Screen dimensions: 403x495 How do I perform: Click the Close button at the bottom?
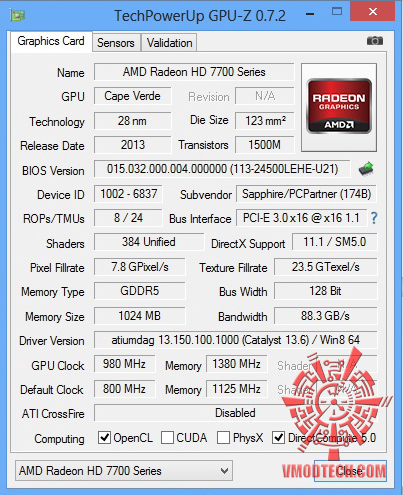[350, 471]
